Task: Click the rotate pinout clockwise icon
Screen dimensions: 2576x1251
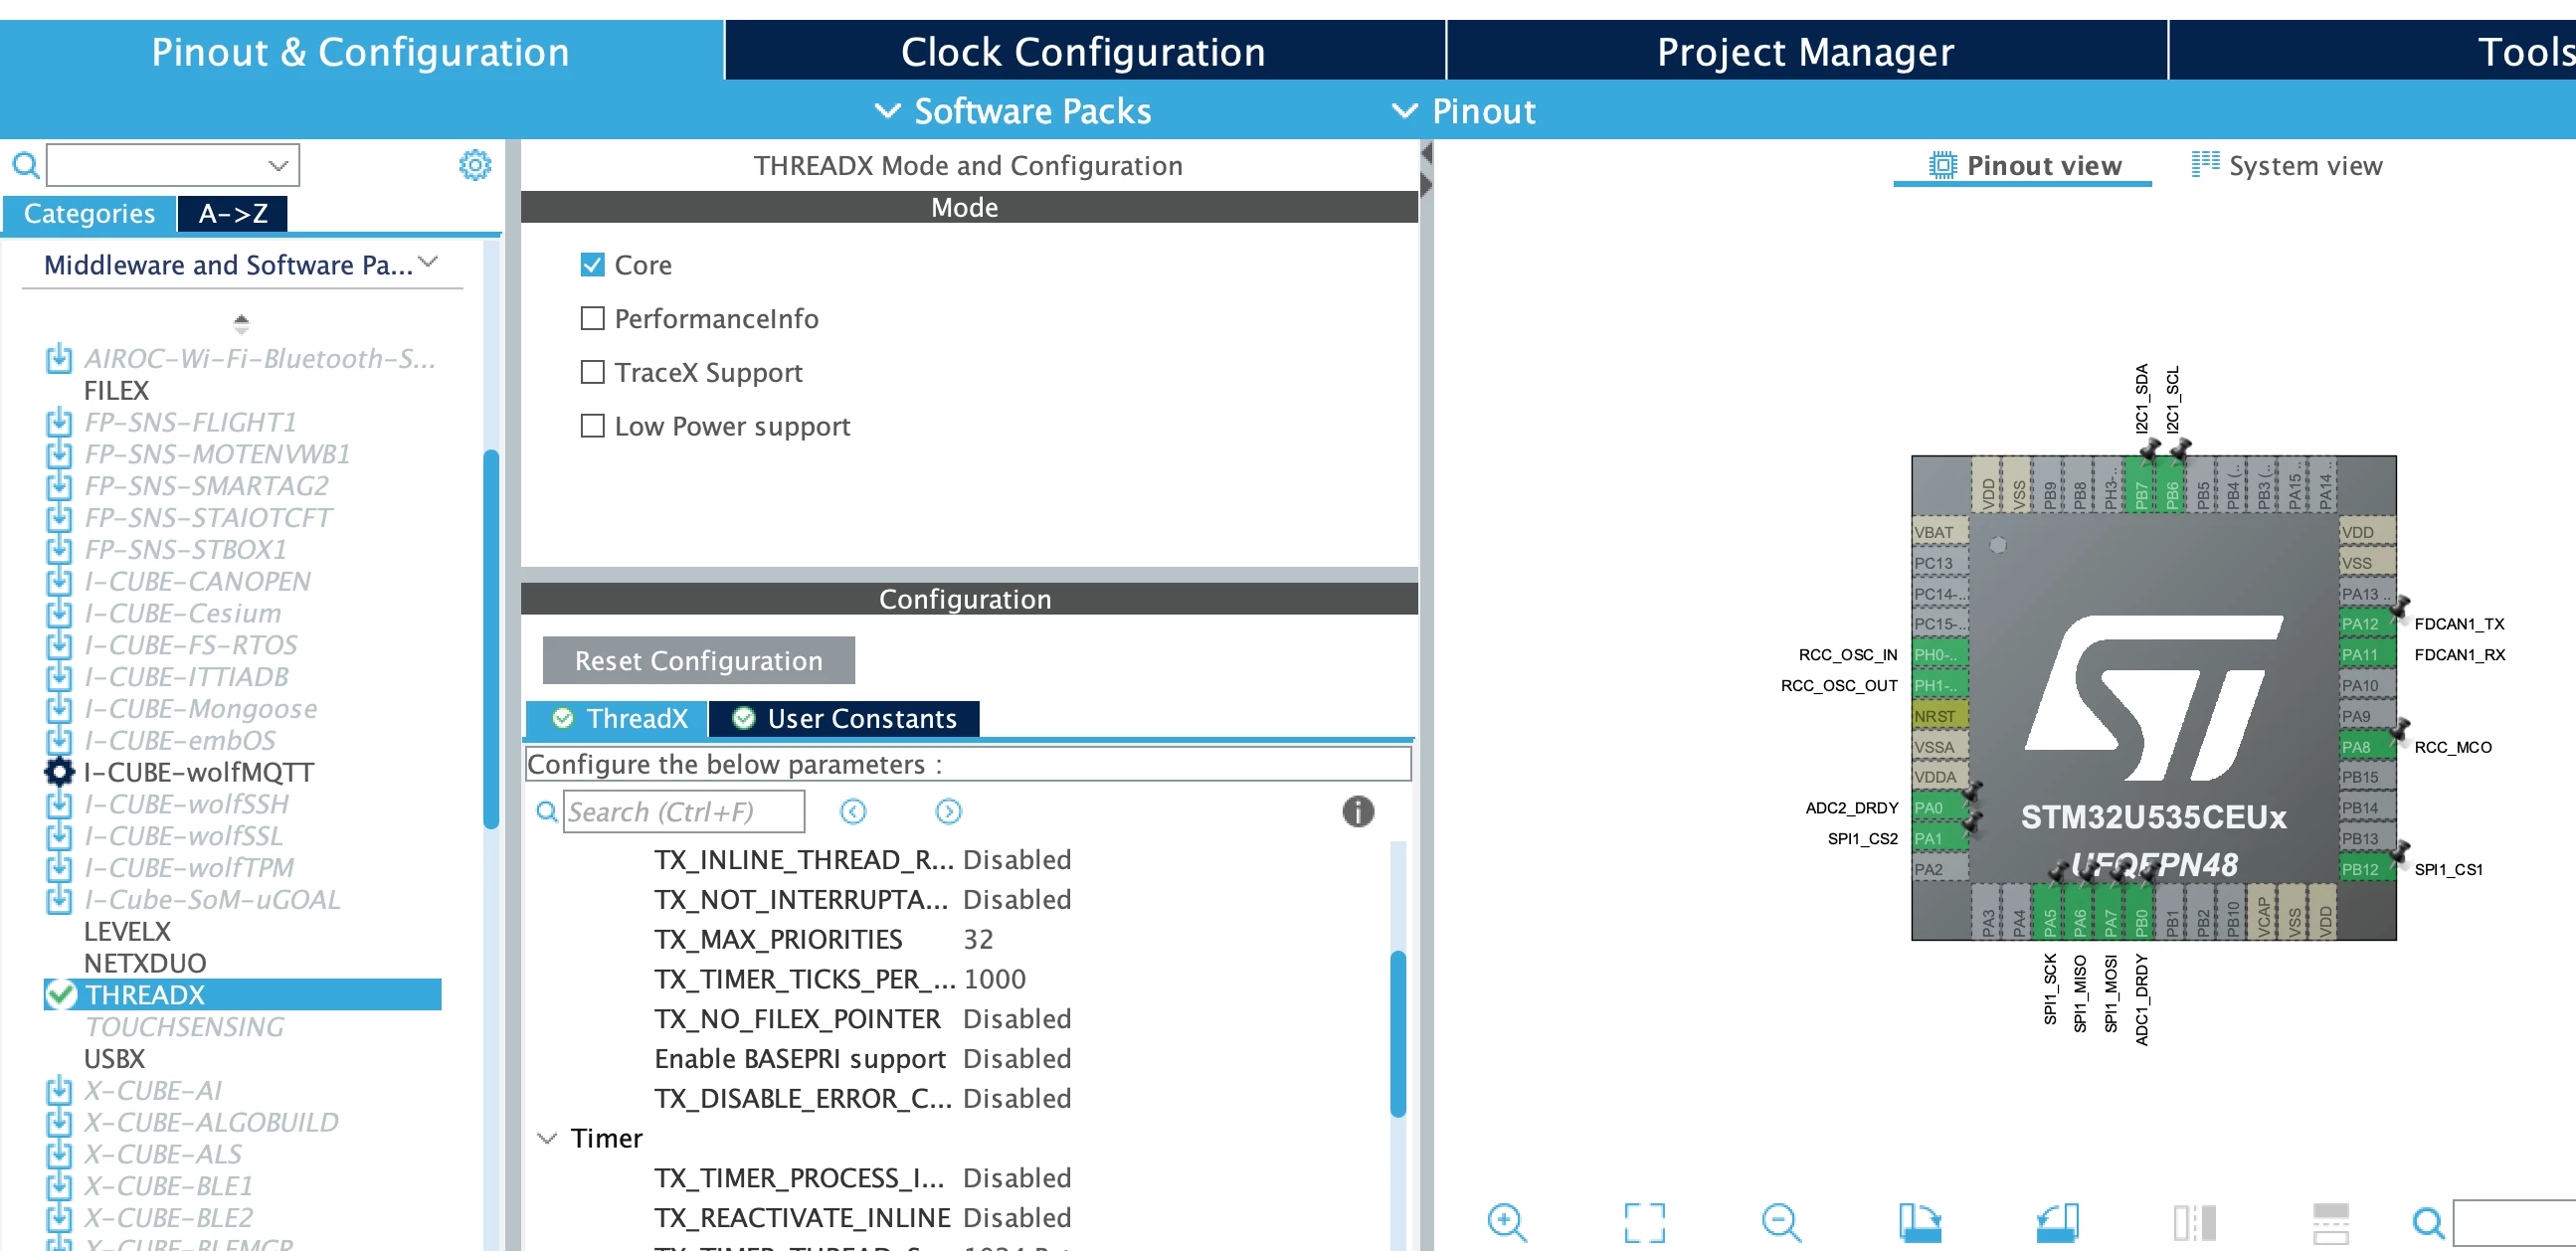Action: (x=1919, y=1222)
